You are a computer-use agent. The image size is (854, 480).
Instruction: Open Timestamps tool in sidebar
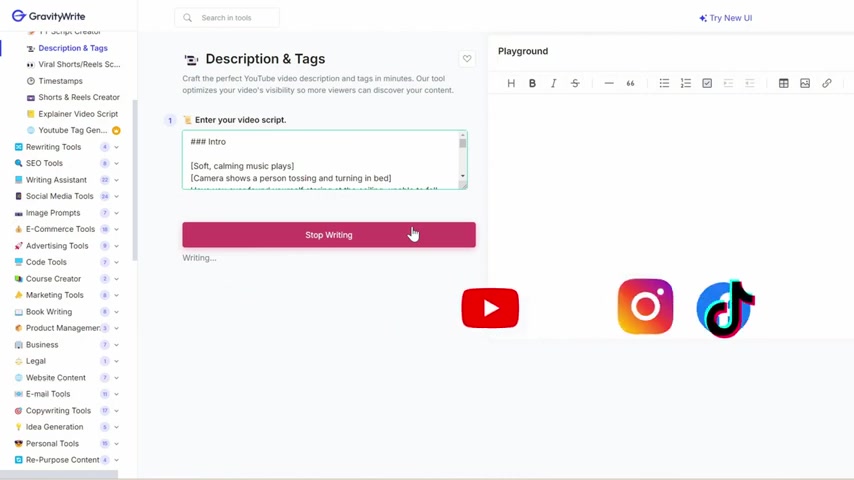tap(60, 81)
